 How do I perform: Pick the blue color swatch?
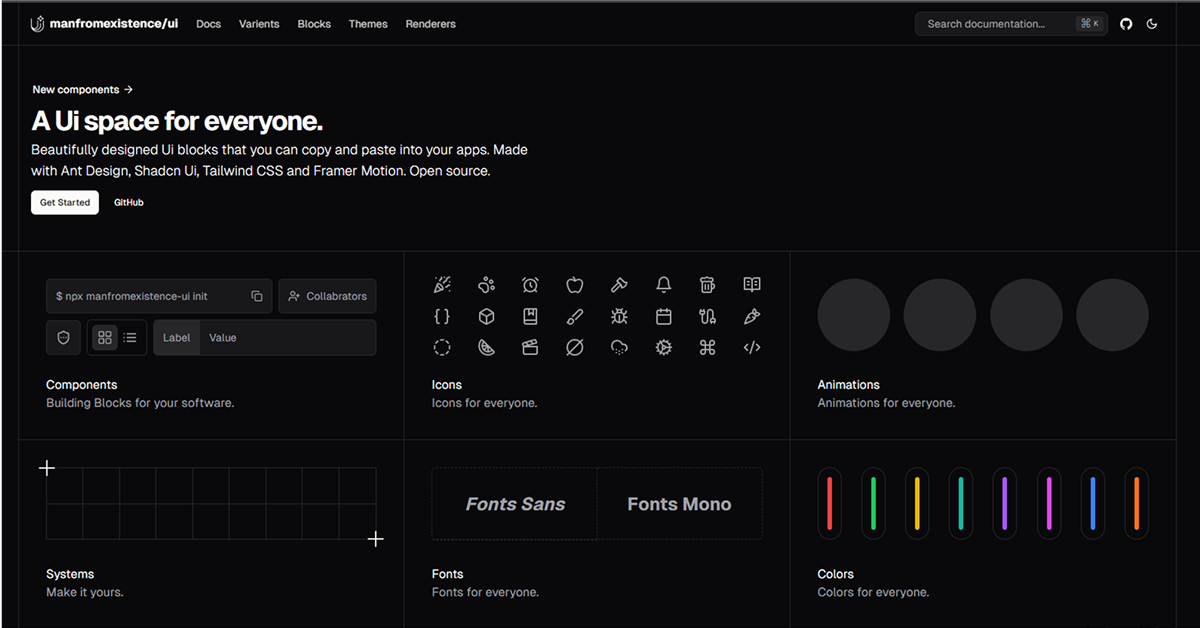coord(1093,503)
